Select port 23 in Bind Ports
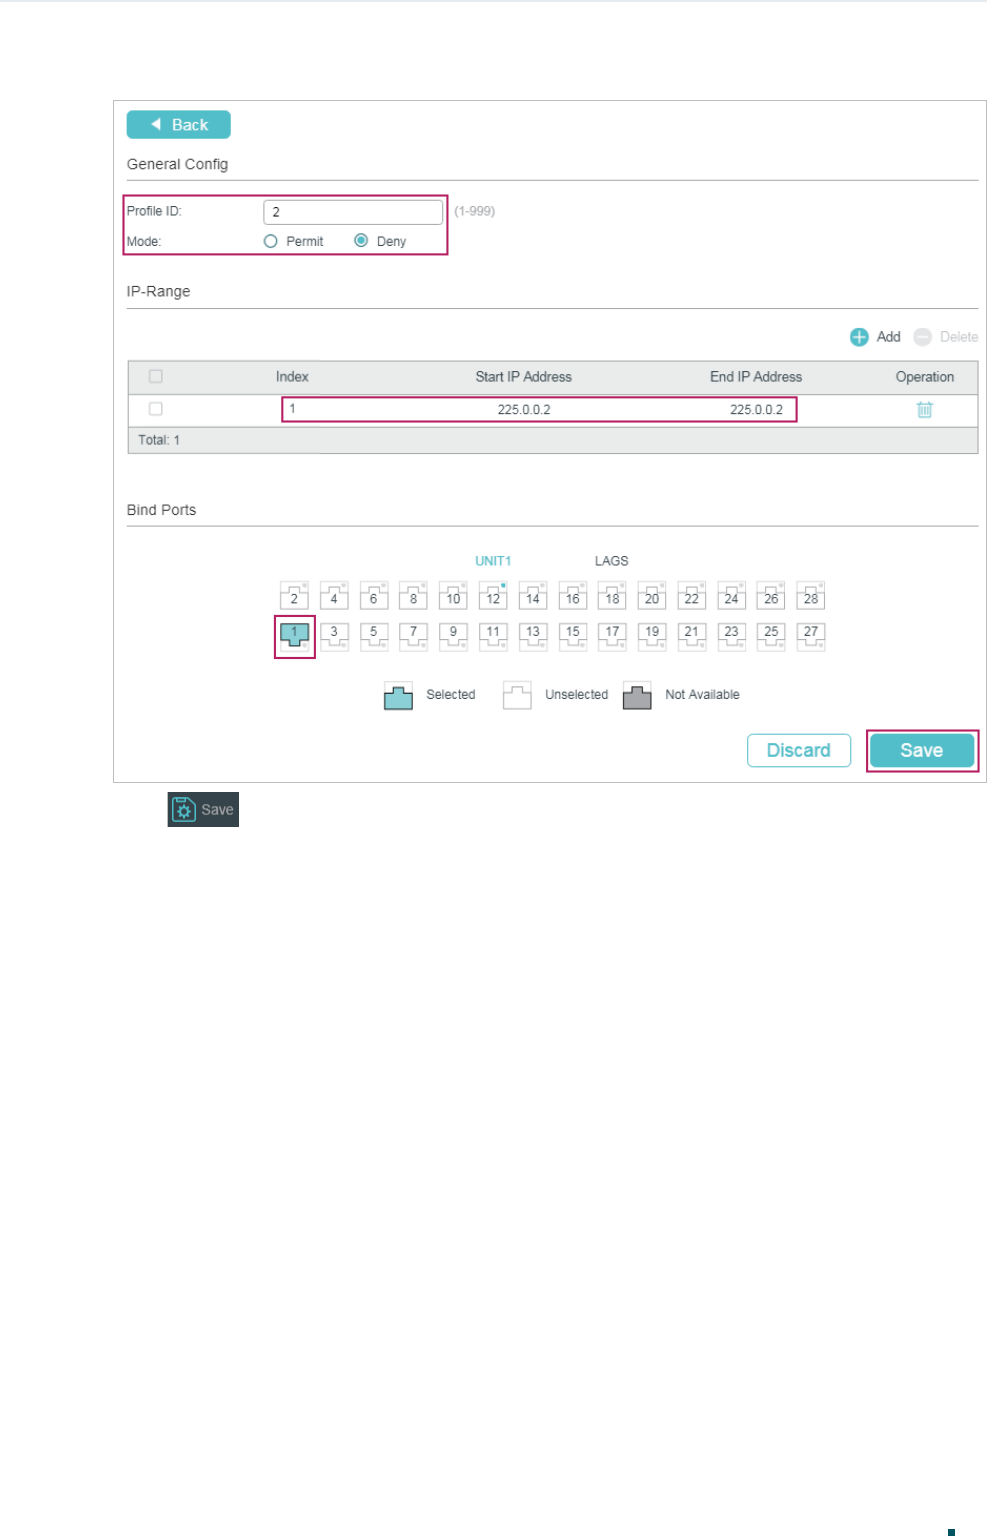Image resolution: width=987 pixels, height=1538 pixels. point(731,635)
